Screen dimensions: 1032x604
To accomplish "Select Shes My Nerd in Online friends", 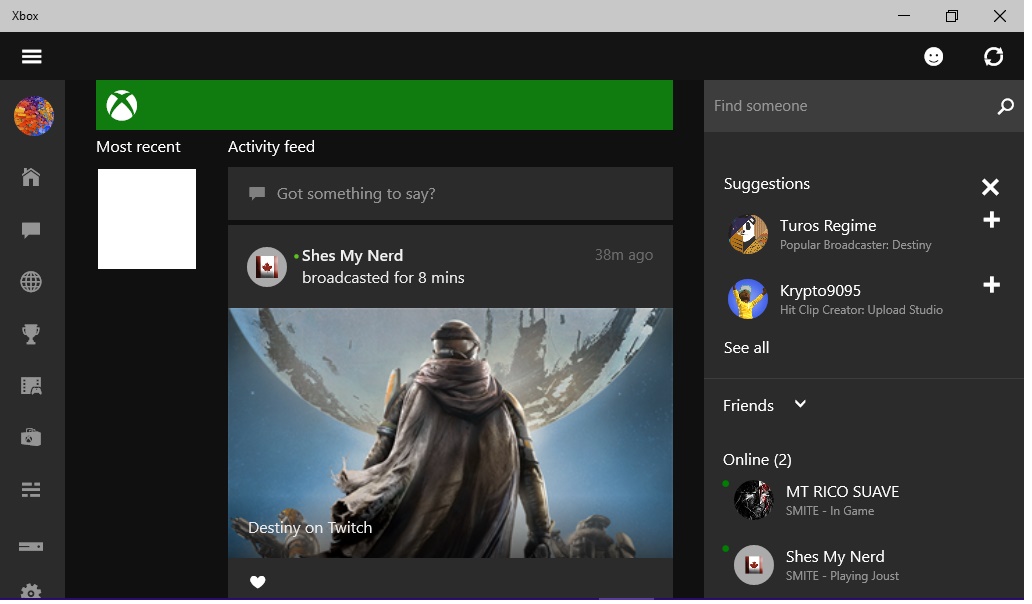I will [835, 556].
